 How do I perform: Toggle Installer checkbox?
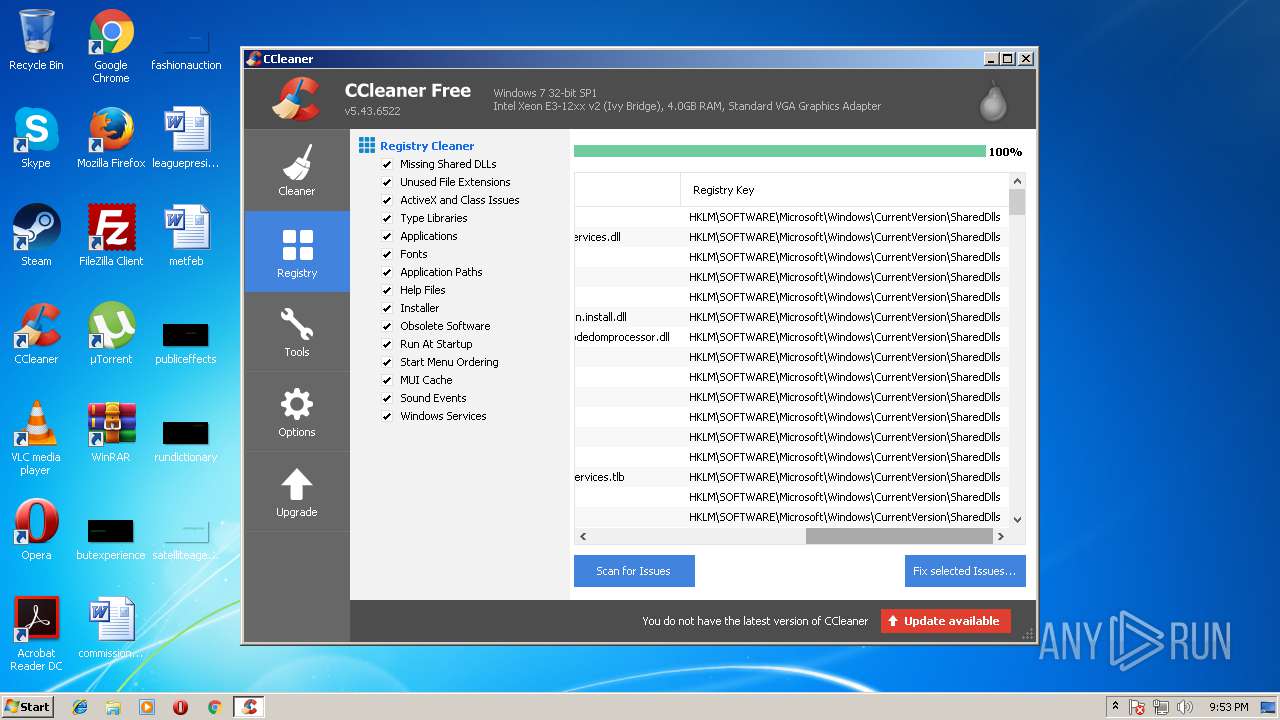click(x=387, y=309)
